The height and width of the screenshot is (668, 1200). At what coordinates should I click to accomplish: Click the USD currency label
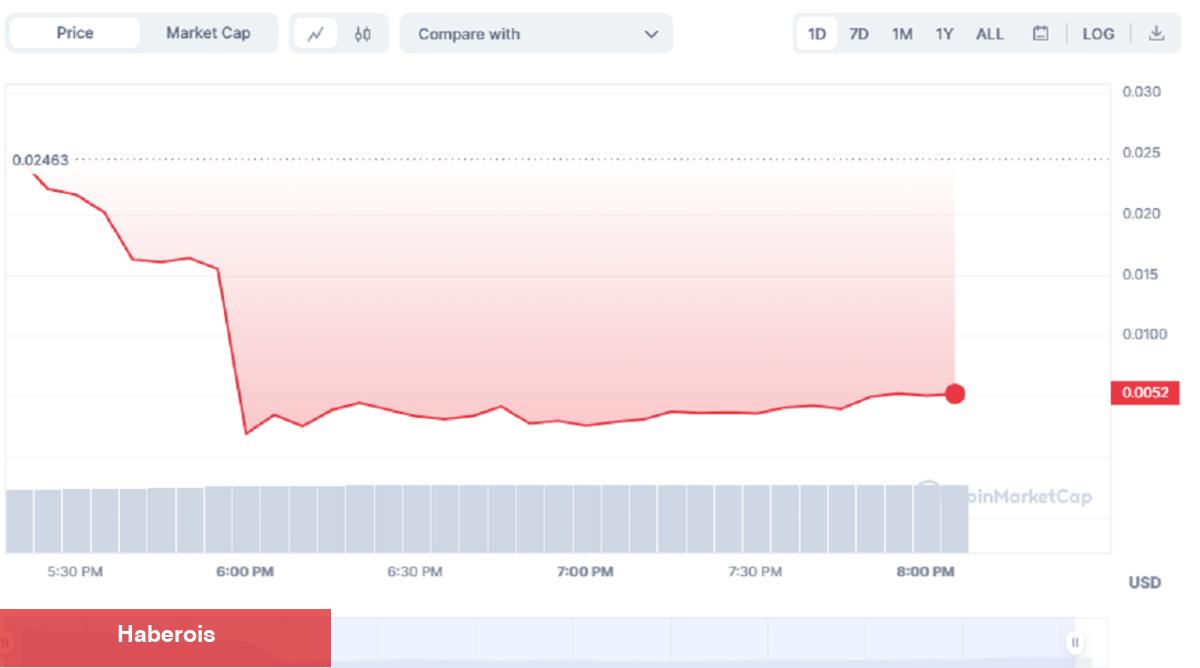[x=1144, y=582]
